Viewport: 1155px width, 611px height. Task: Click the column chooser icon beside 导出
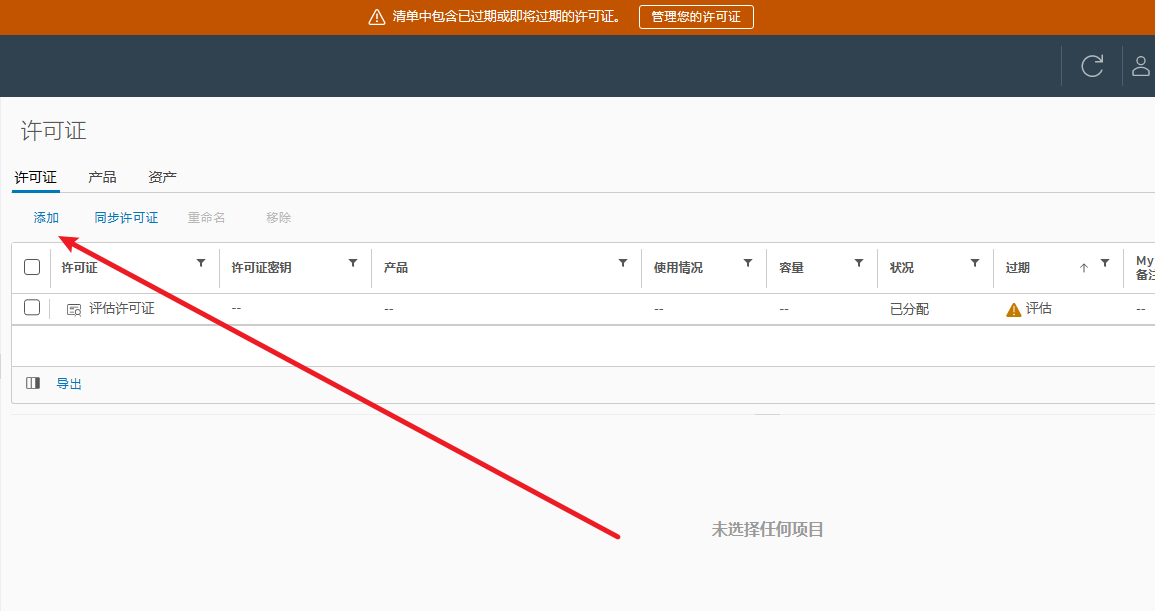coord(33,383)
